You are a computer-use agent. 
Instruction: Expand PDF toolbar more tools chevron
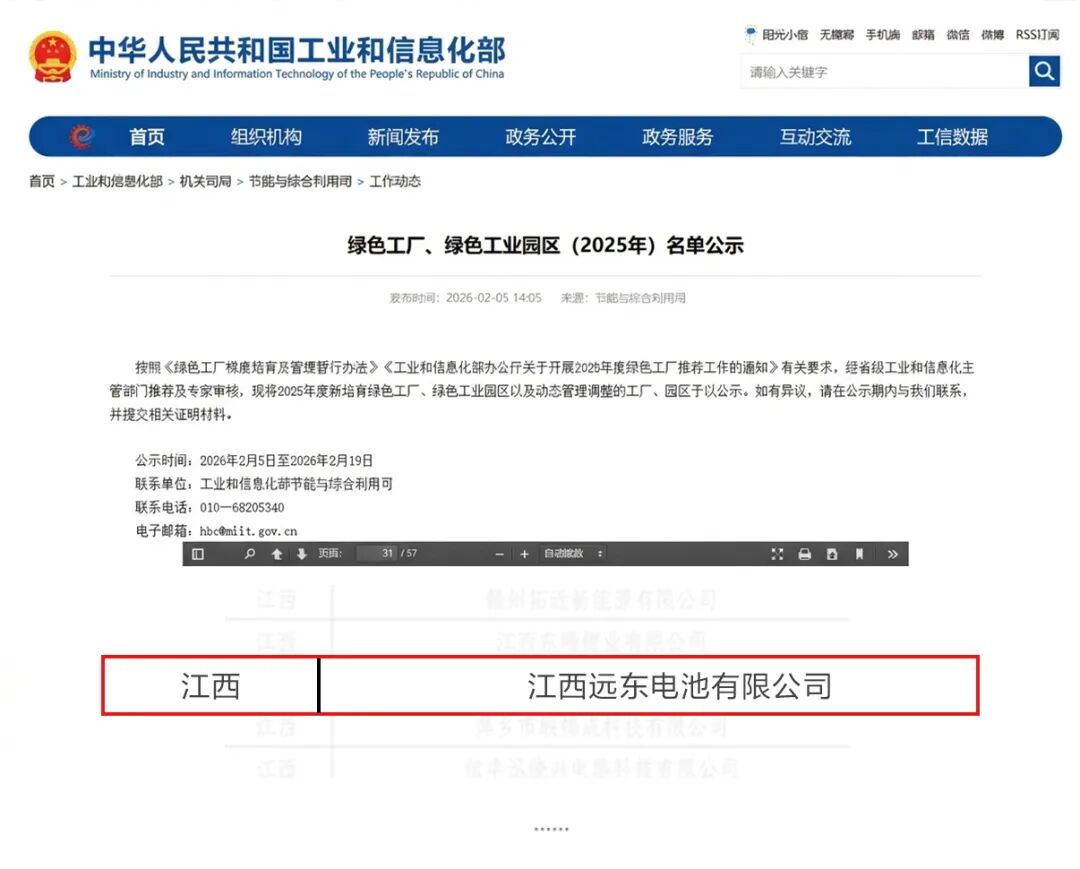892,554
